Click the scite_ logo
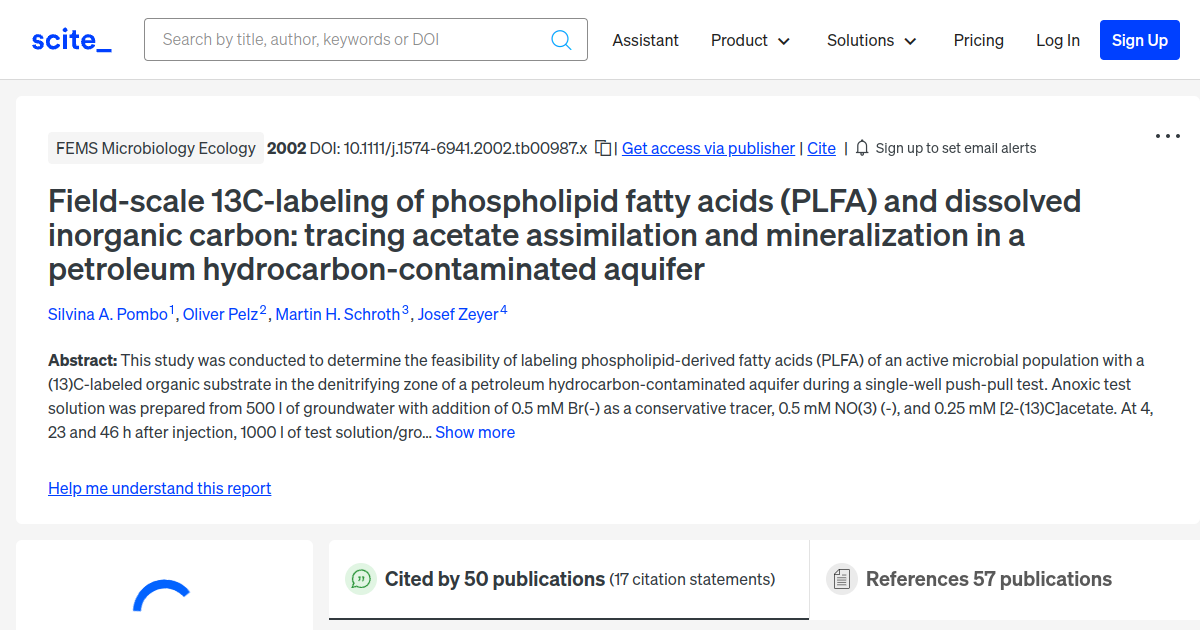Viewport: 1200px width, 630px height. pyautogui.click(x=71, y=40)
